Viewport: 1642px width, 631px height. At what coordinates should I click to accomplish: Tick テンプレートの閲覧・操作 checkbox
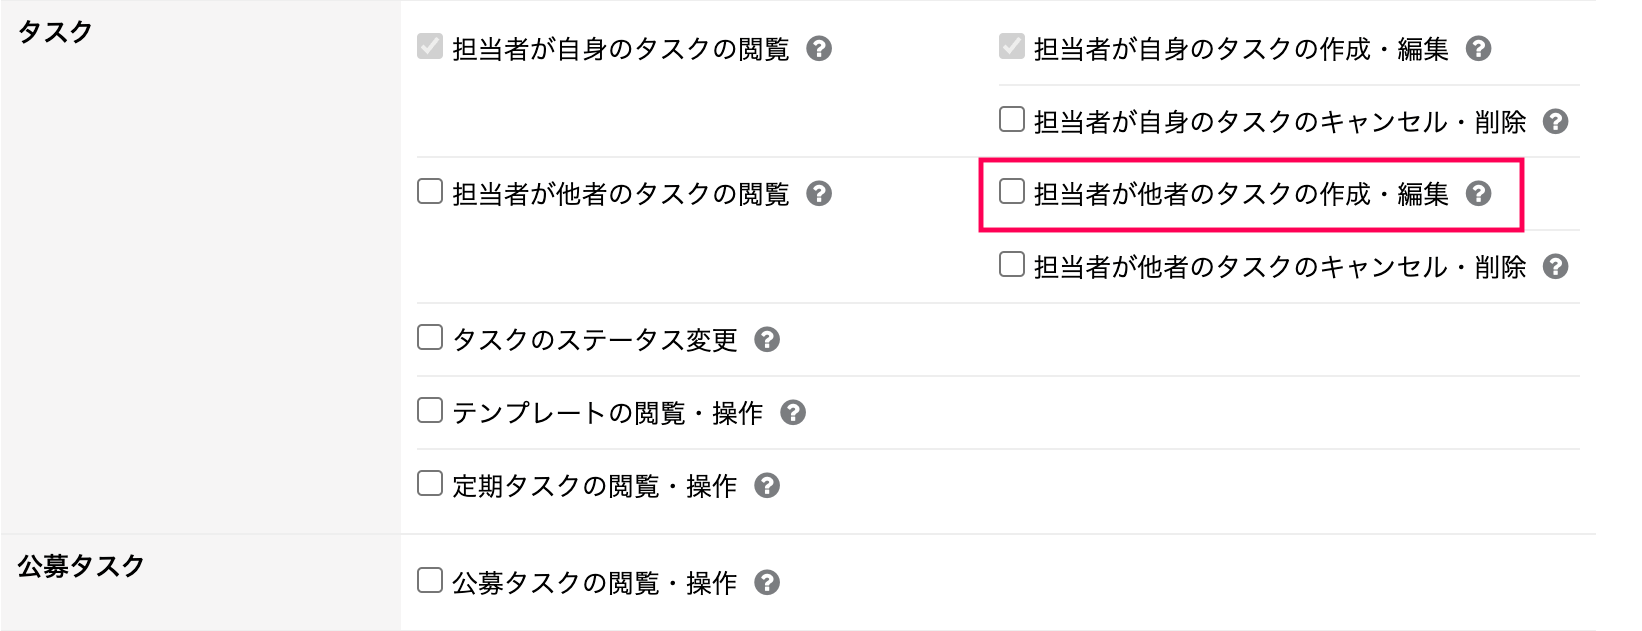click(x=430, y=410)
